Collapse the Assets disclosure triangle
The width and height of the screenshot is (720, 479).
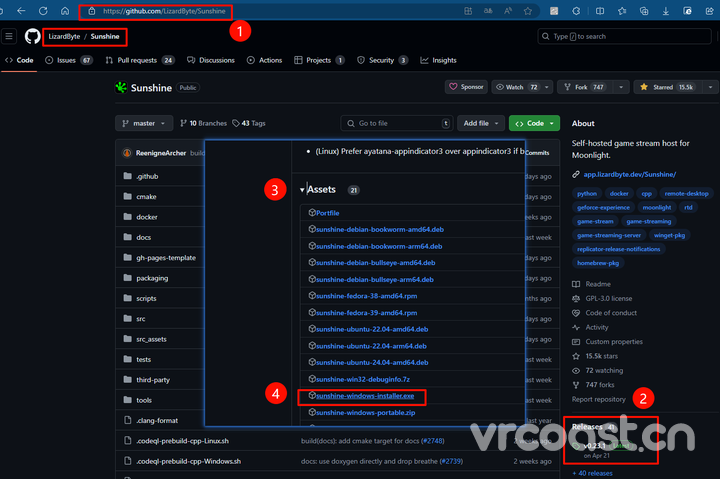tap(302, 190)
